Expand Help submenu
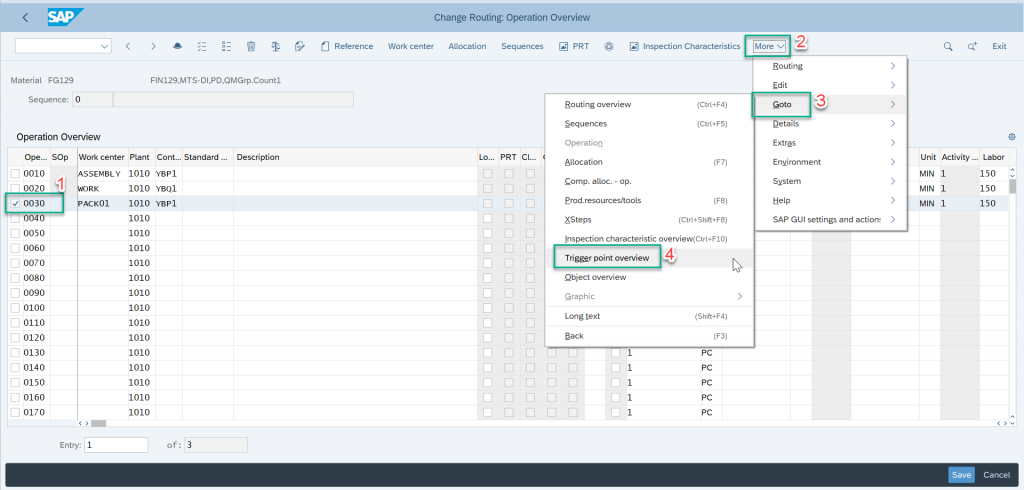Image resolution: width=1024 pixels, height=490 pixels. click(x=831, y=201)
